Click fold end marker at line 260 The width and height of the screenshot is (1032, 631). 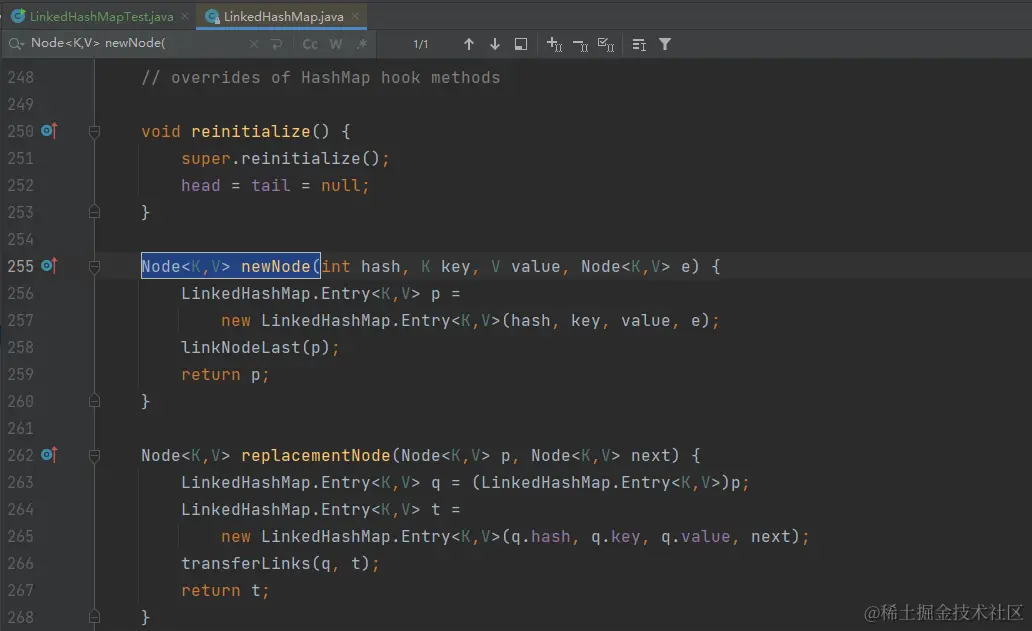[x=94, y=401]
